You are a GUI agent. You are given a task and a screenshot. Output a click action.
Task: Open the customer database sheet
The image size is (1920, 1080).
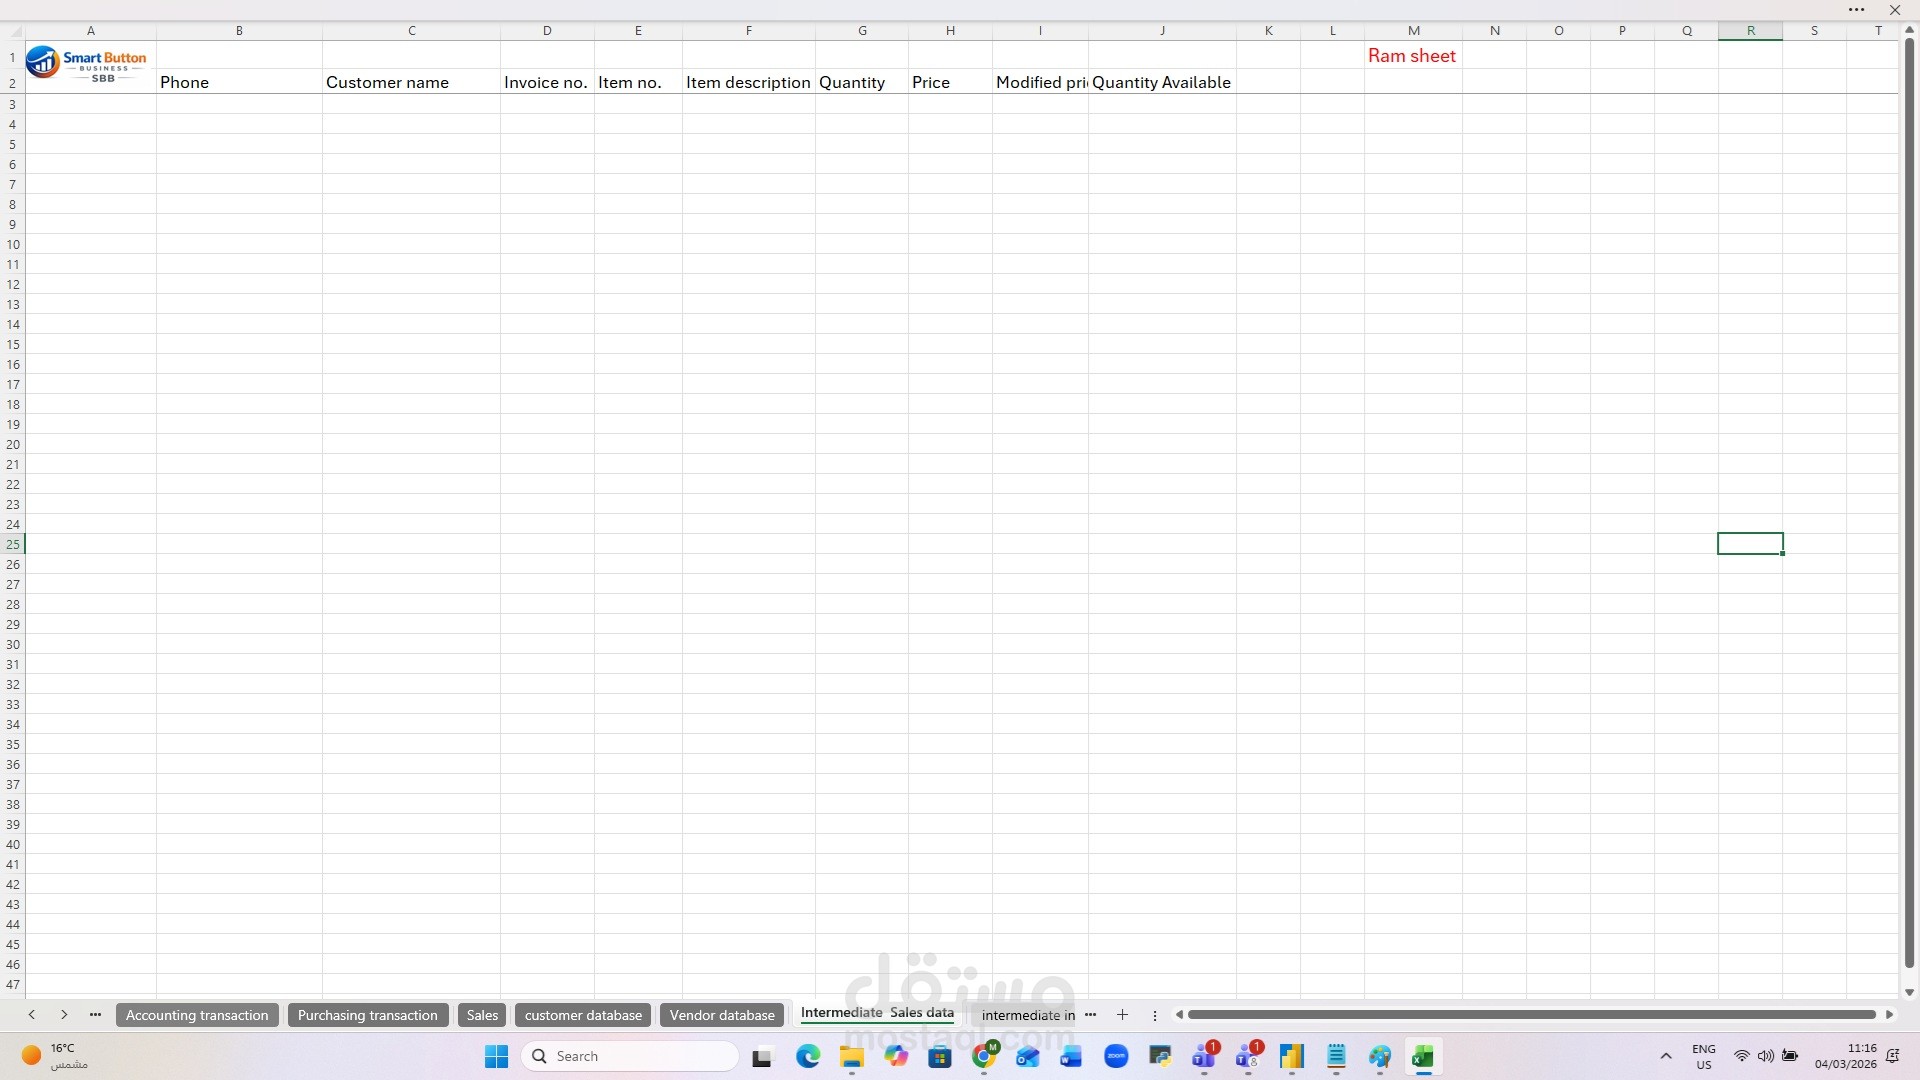[583, 1015]
